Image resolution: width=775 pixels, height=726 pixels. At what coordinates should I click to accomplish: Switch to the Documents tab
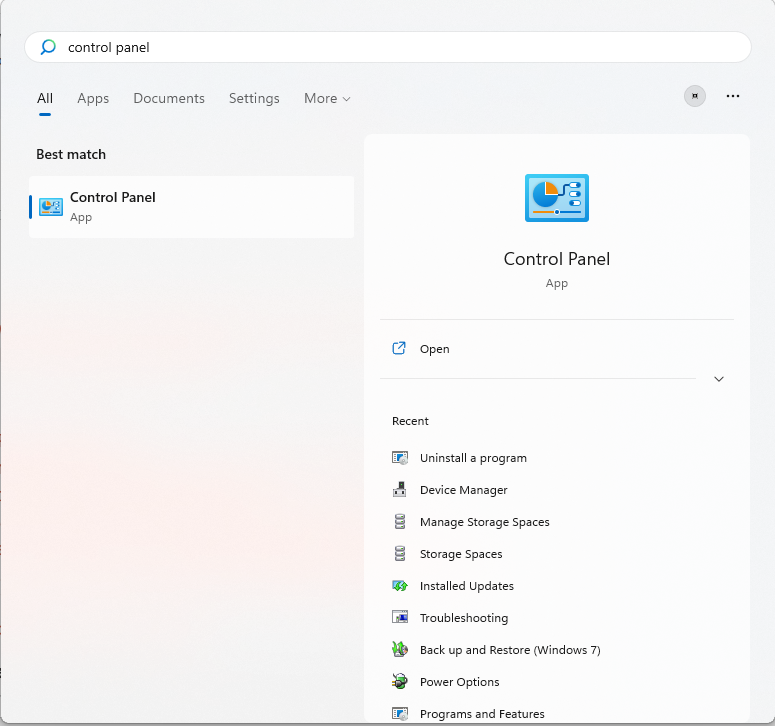[x=169, y=98]
